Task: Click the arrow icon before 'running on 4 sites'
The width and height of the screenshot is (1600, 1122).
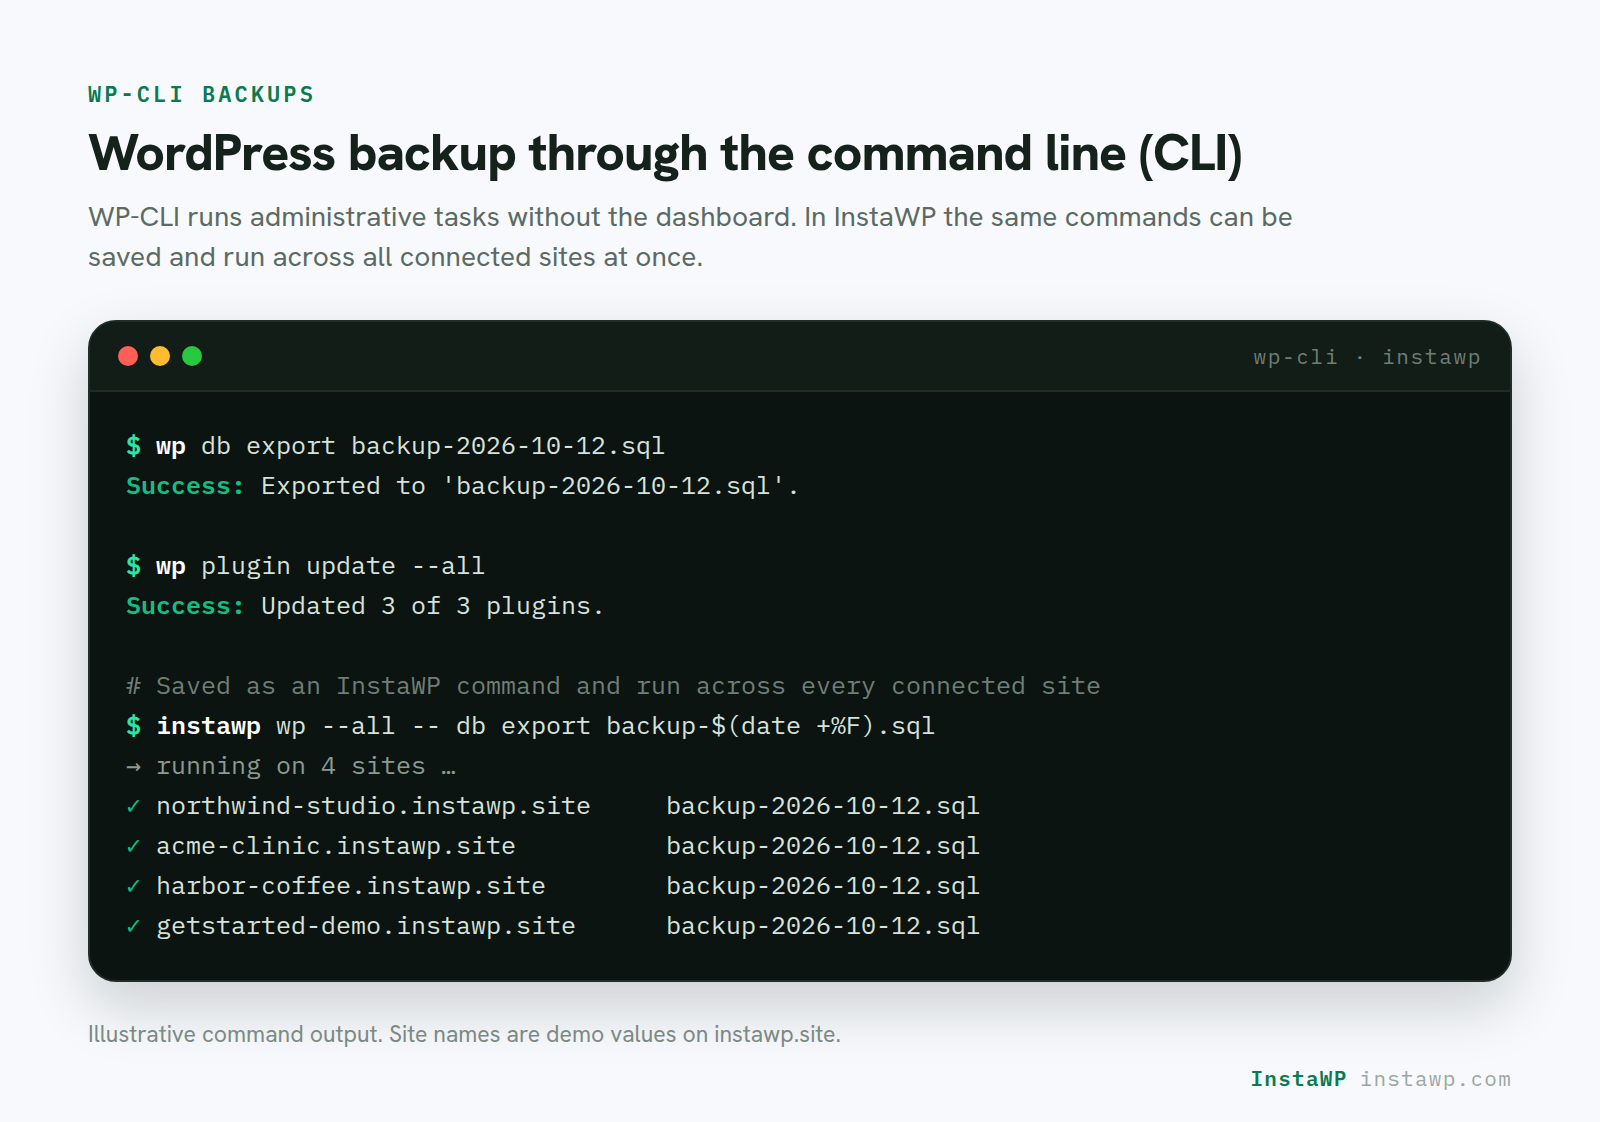Action: tap(133, 767)
